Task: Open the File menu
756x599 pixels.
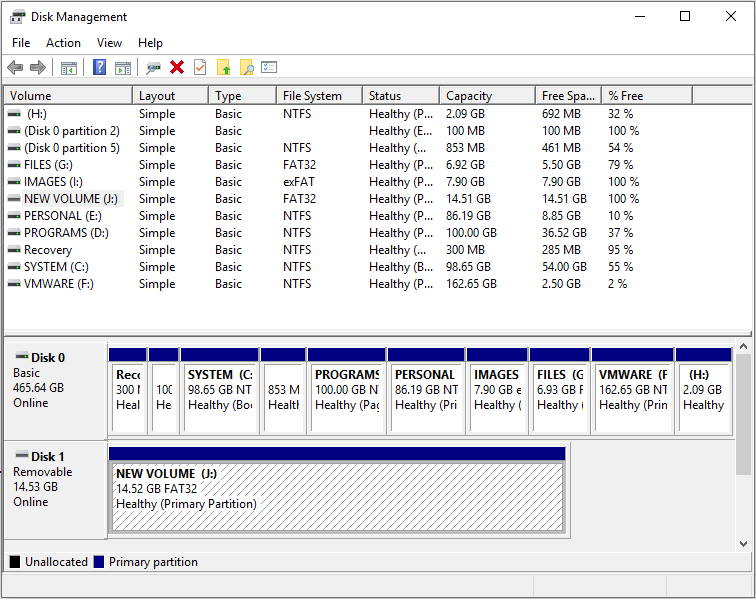Action: tap(21, 43)
